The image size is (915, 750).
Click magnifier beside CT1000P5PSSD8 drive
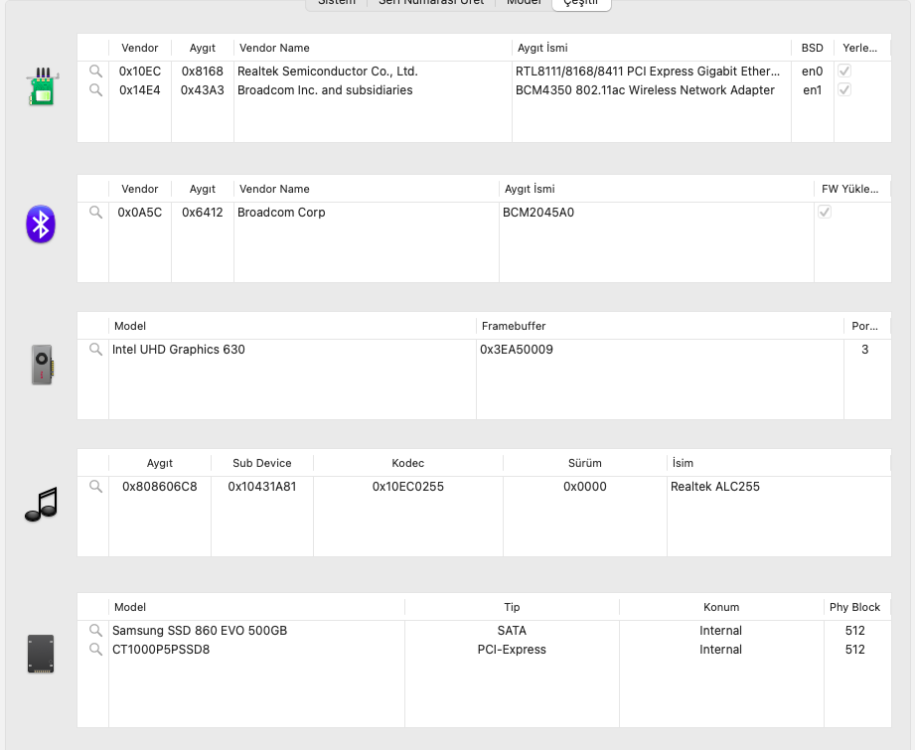96,649
